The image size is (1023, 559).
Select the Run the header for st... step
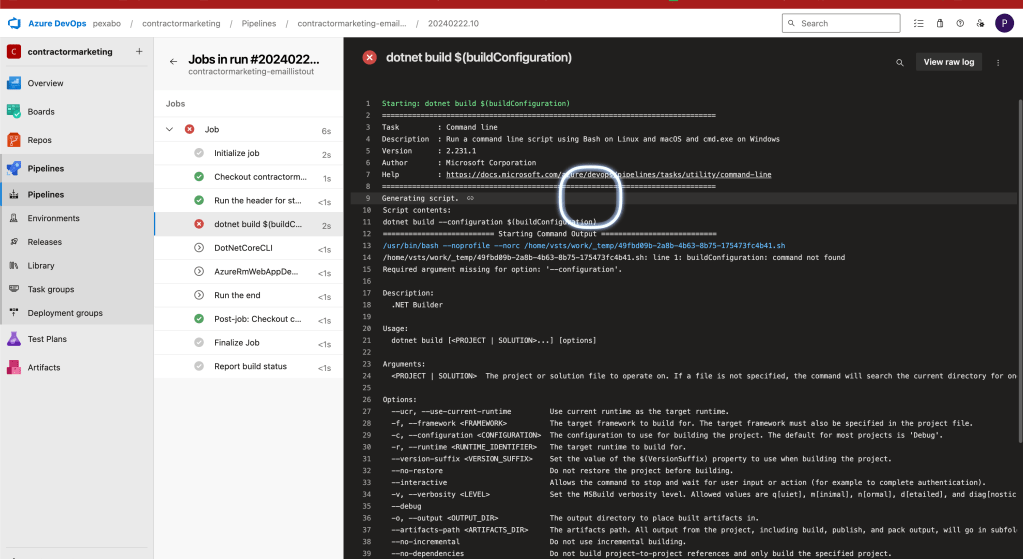[x=249, y=200]
